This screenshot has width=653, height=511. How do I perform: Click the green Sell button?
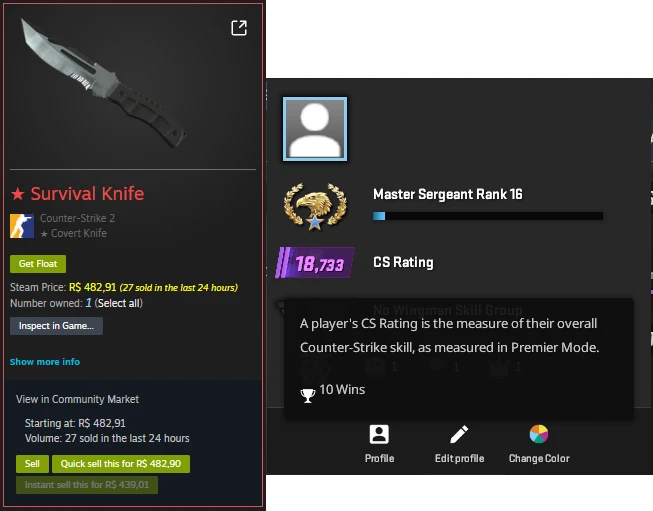32,464
